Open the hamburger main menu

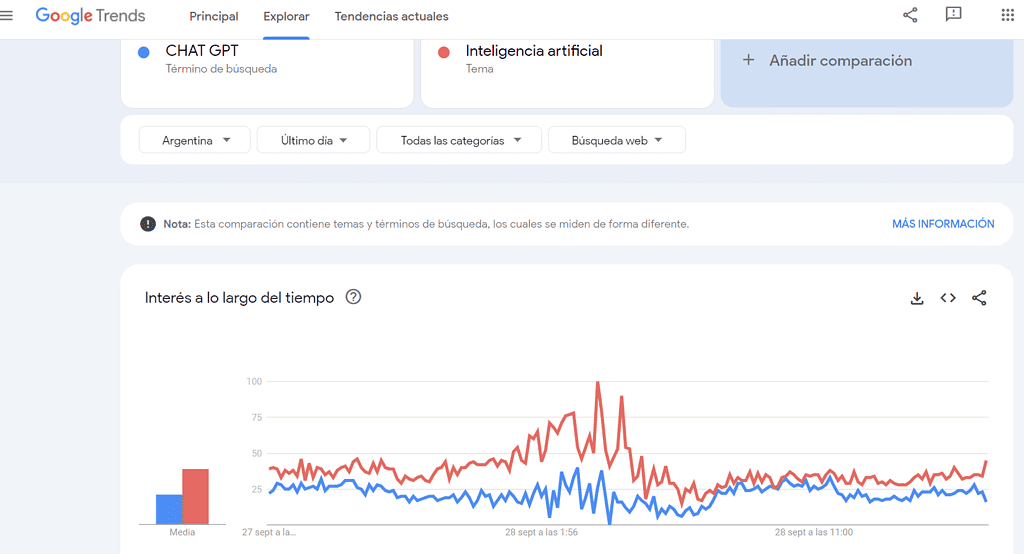click(7, 15)
